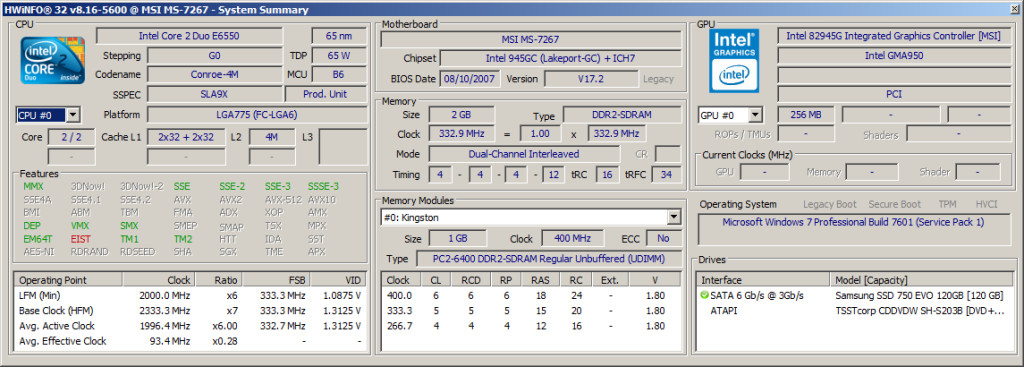Click the Memory Size 2 GB field
Image resolution: width=1024 pixels, height=367 pixels.
pyautogui.click(x=461, y=115)
